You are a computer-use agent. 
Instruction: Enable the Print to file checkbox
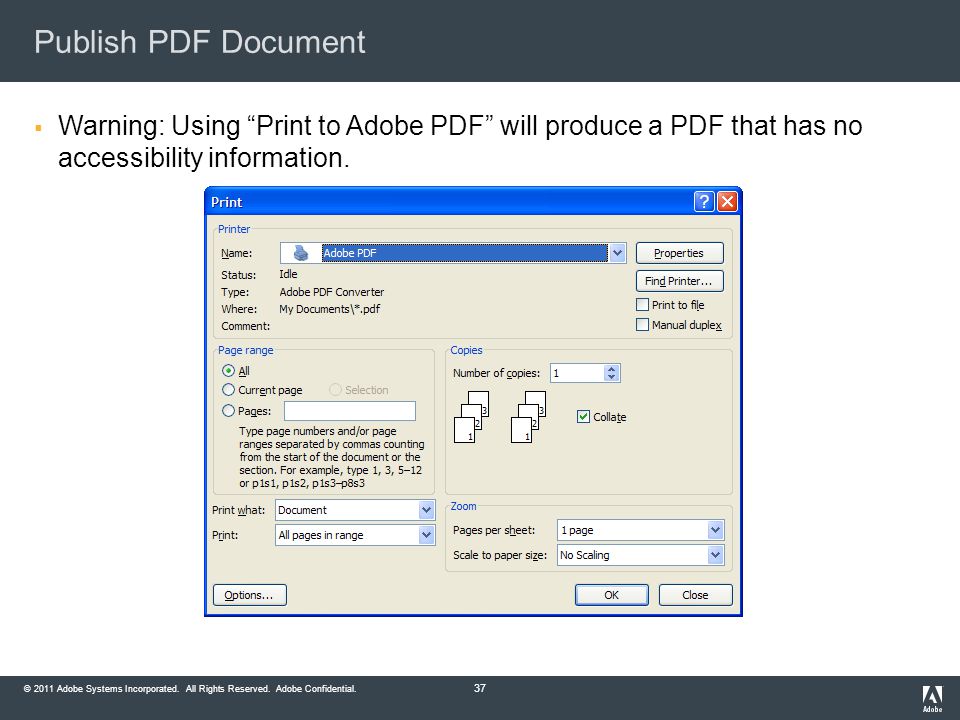(642, 305)
